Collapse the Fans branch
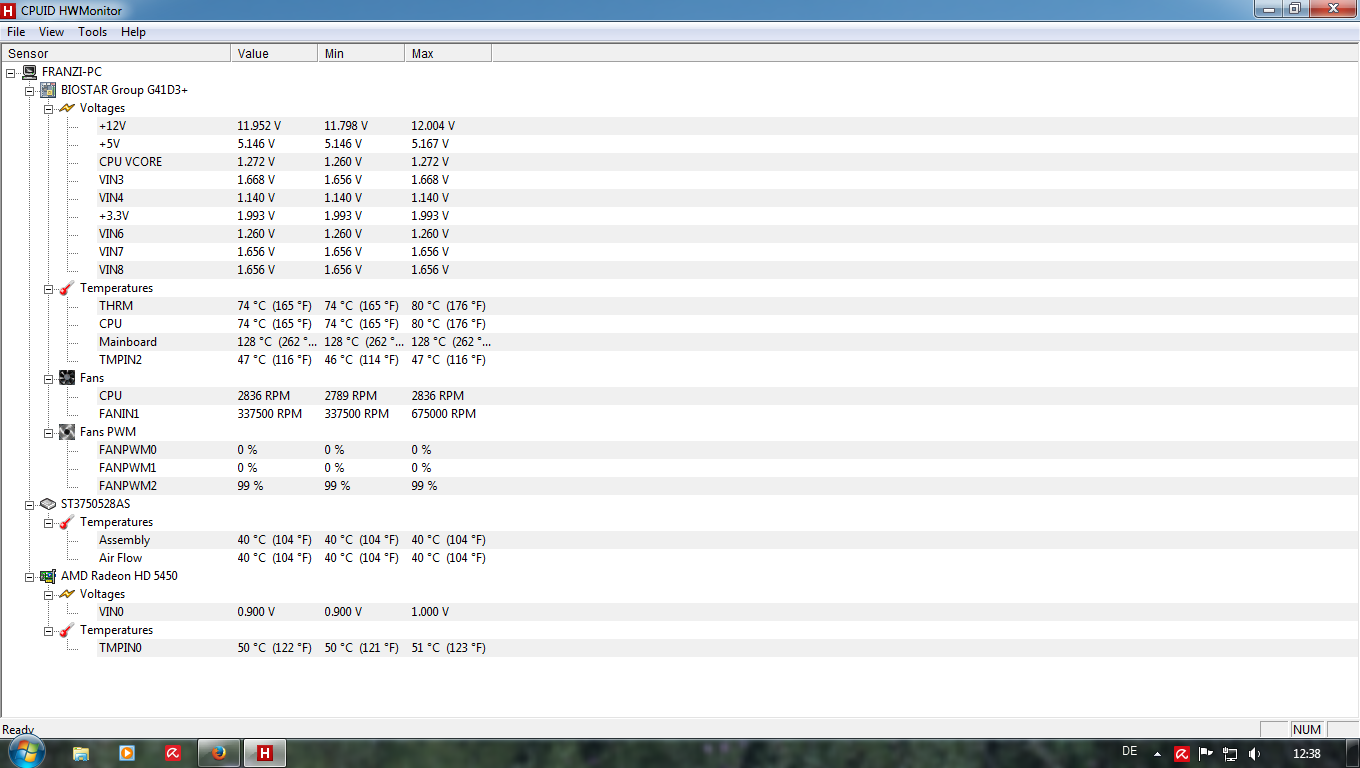The image size is (1360, 768). (x=48, y=378)
